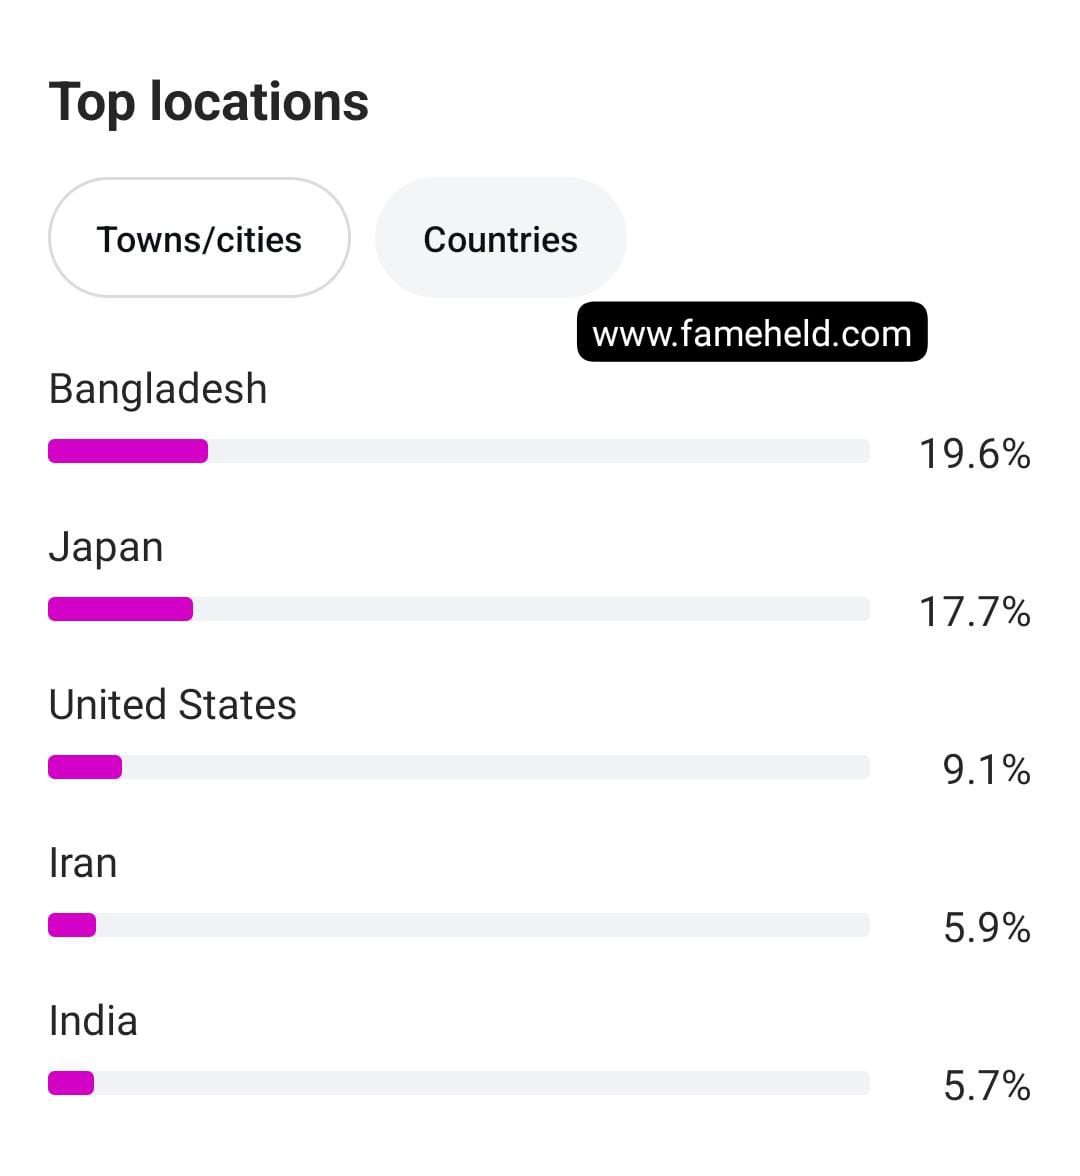1080x1176 pixels.
Task: Click India's magenta progress bar fill
Action: point(71,1083)
